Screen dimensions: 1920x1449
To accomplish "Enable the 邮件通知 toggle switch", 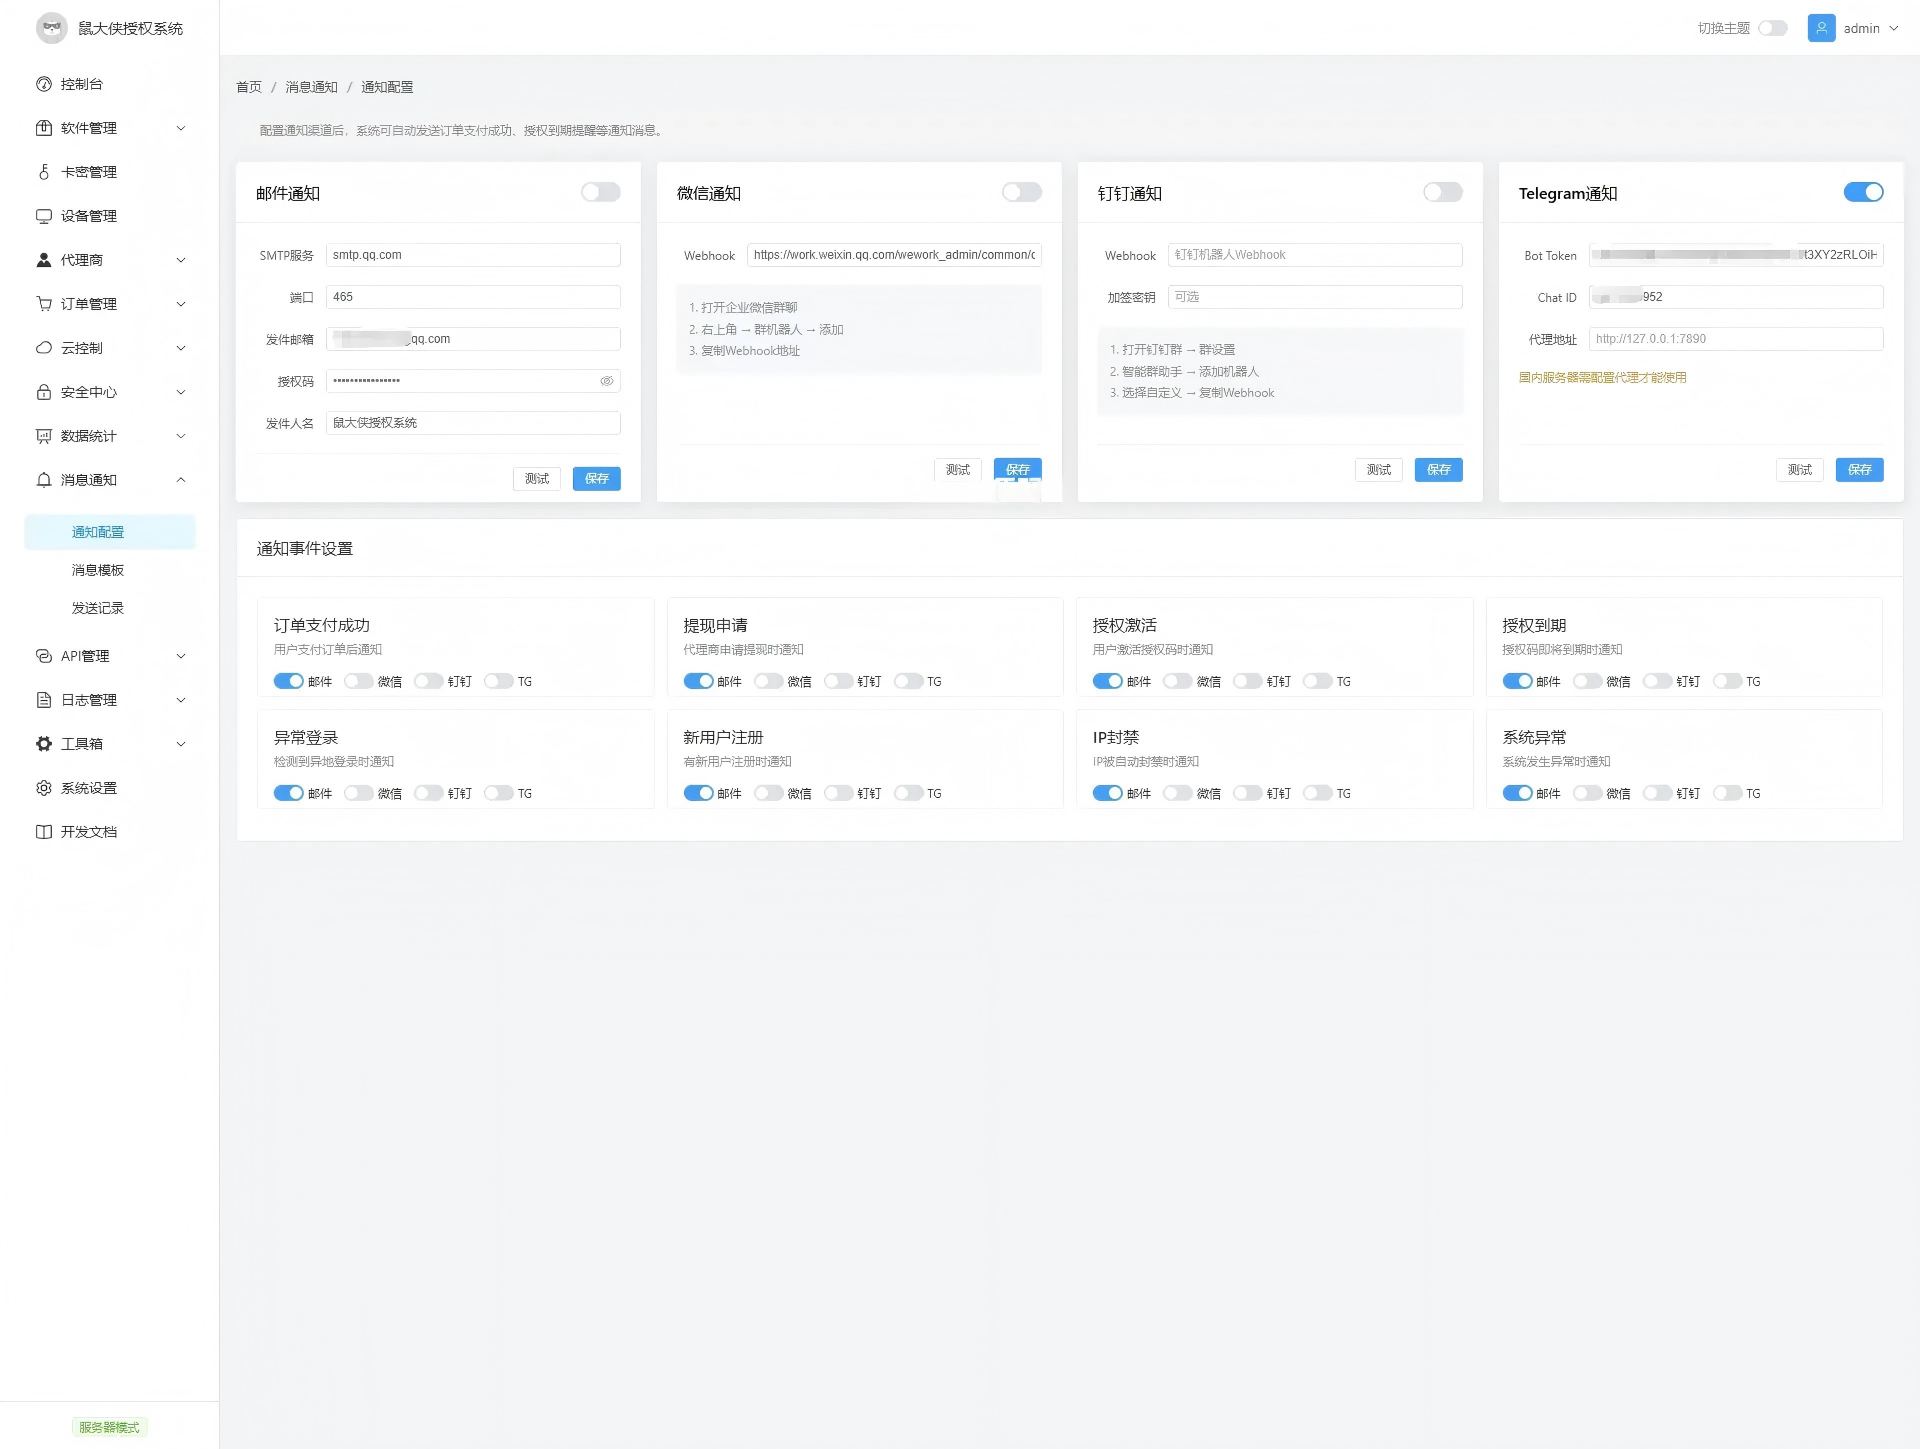I will pyautogui.click(x=600, y=192).
